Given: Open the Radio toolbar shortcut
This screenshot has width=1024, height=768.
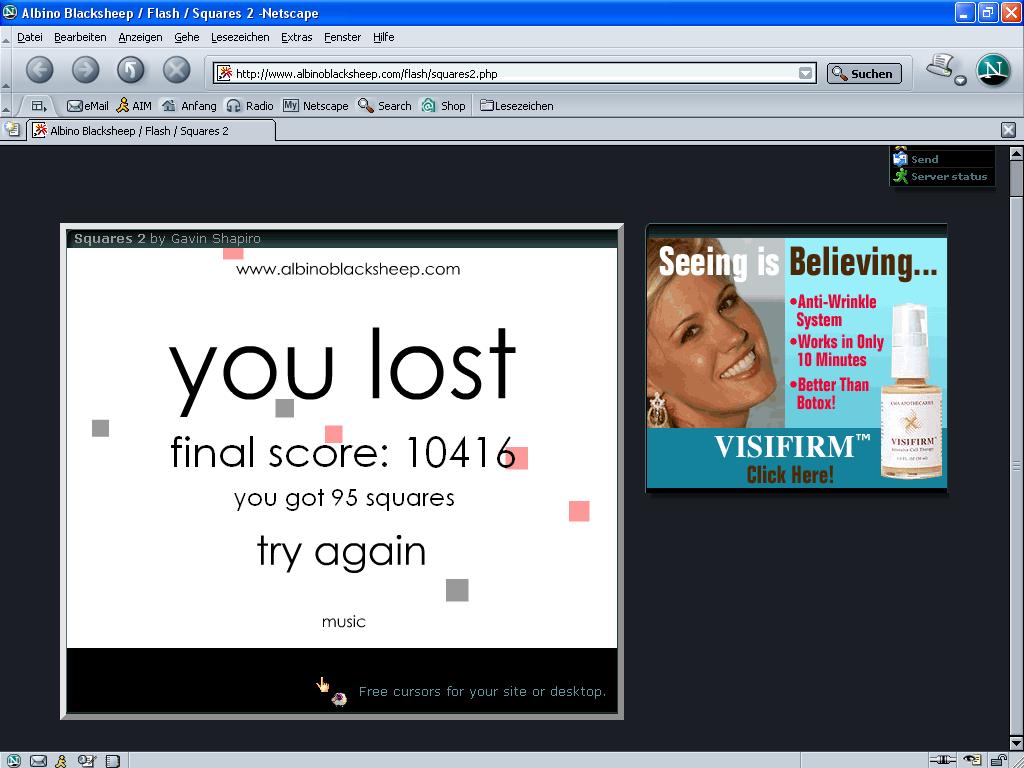Looking at the screenshot, I should click(x=250, y=106).
